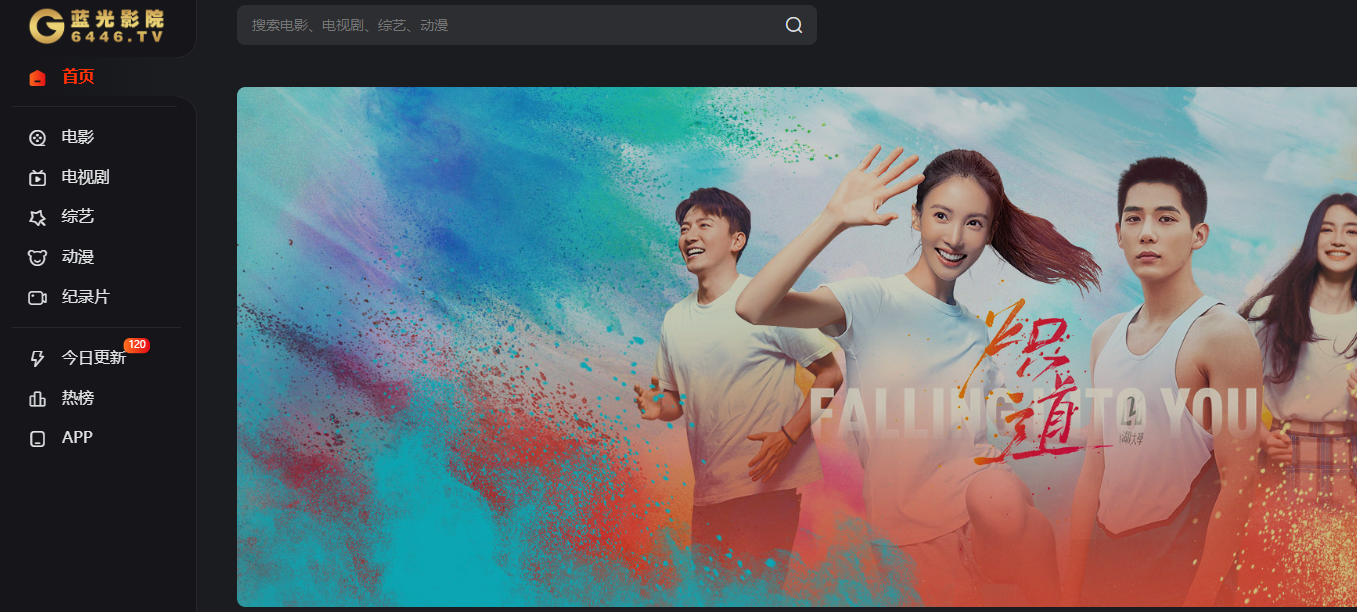Click the red home icon beside 首页

pos(38,78)
